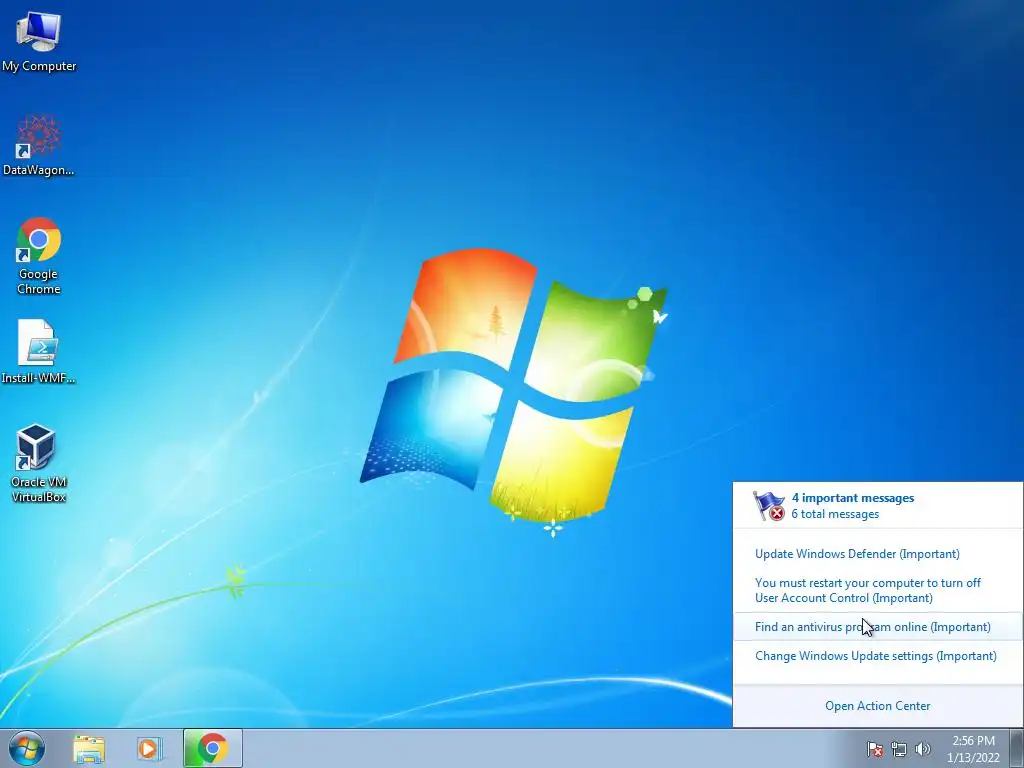Click the clock showing 2:56 PM

(973, 749)
